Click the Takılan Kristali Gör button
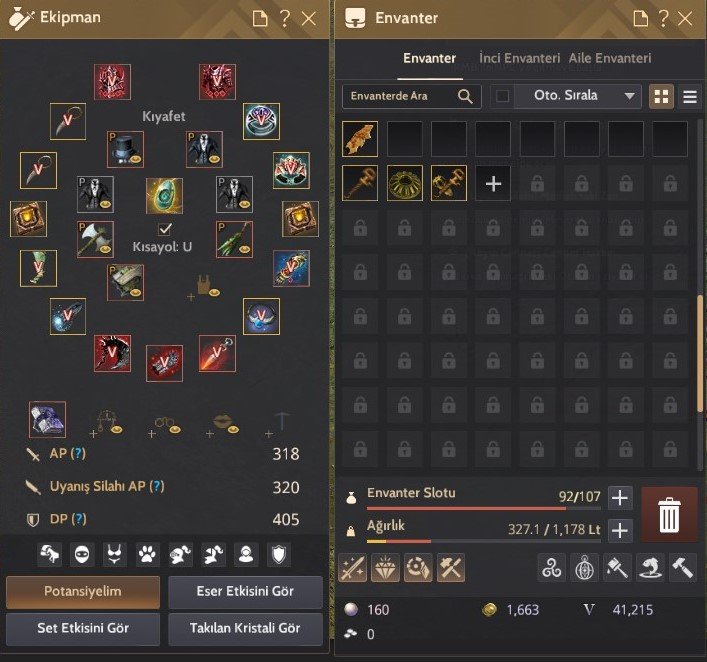707x662 pixels. [245, 628]
